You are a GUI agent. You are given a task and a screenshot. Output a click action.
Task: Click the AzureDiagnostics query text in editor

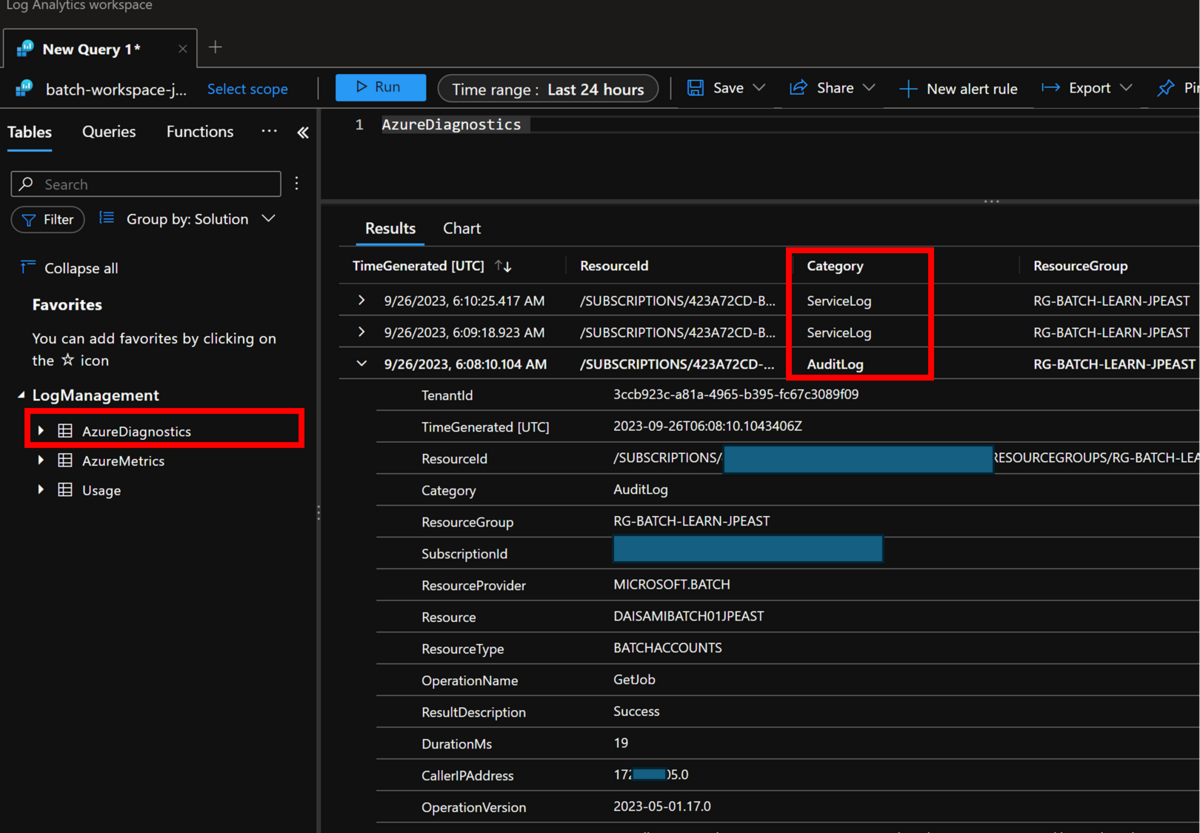pos(451,125)
